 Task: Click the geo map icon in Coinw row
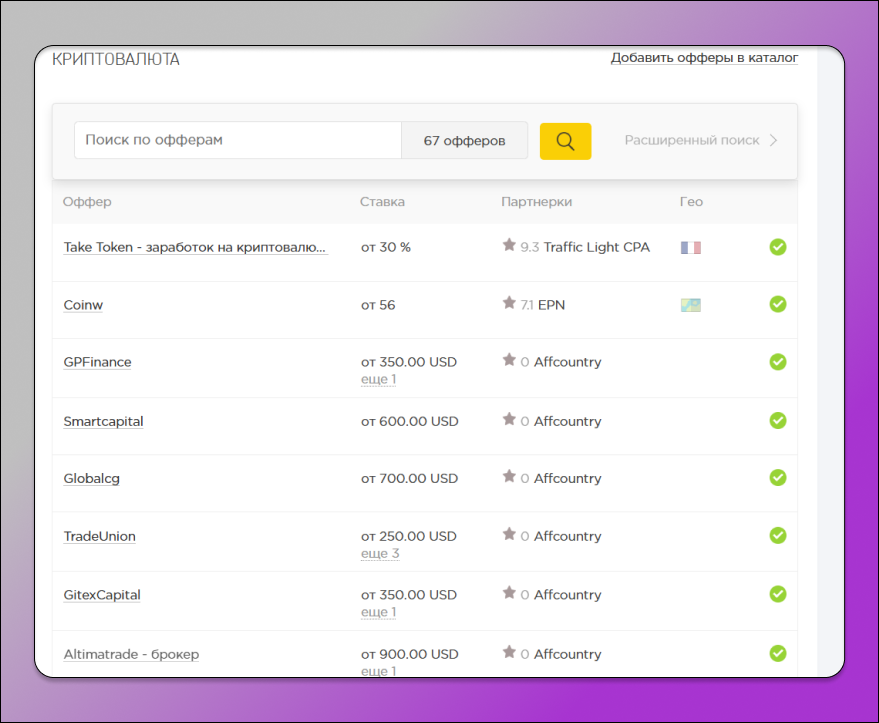(x=690, y=305)
